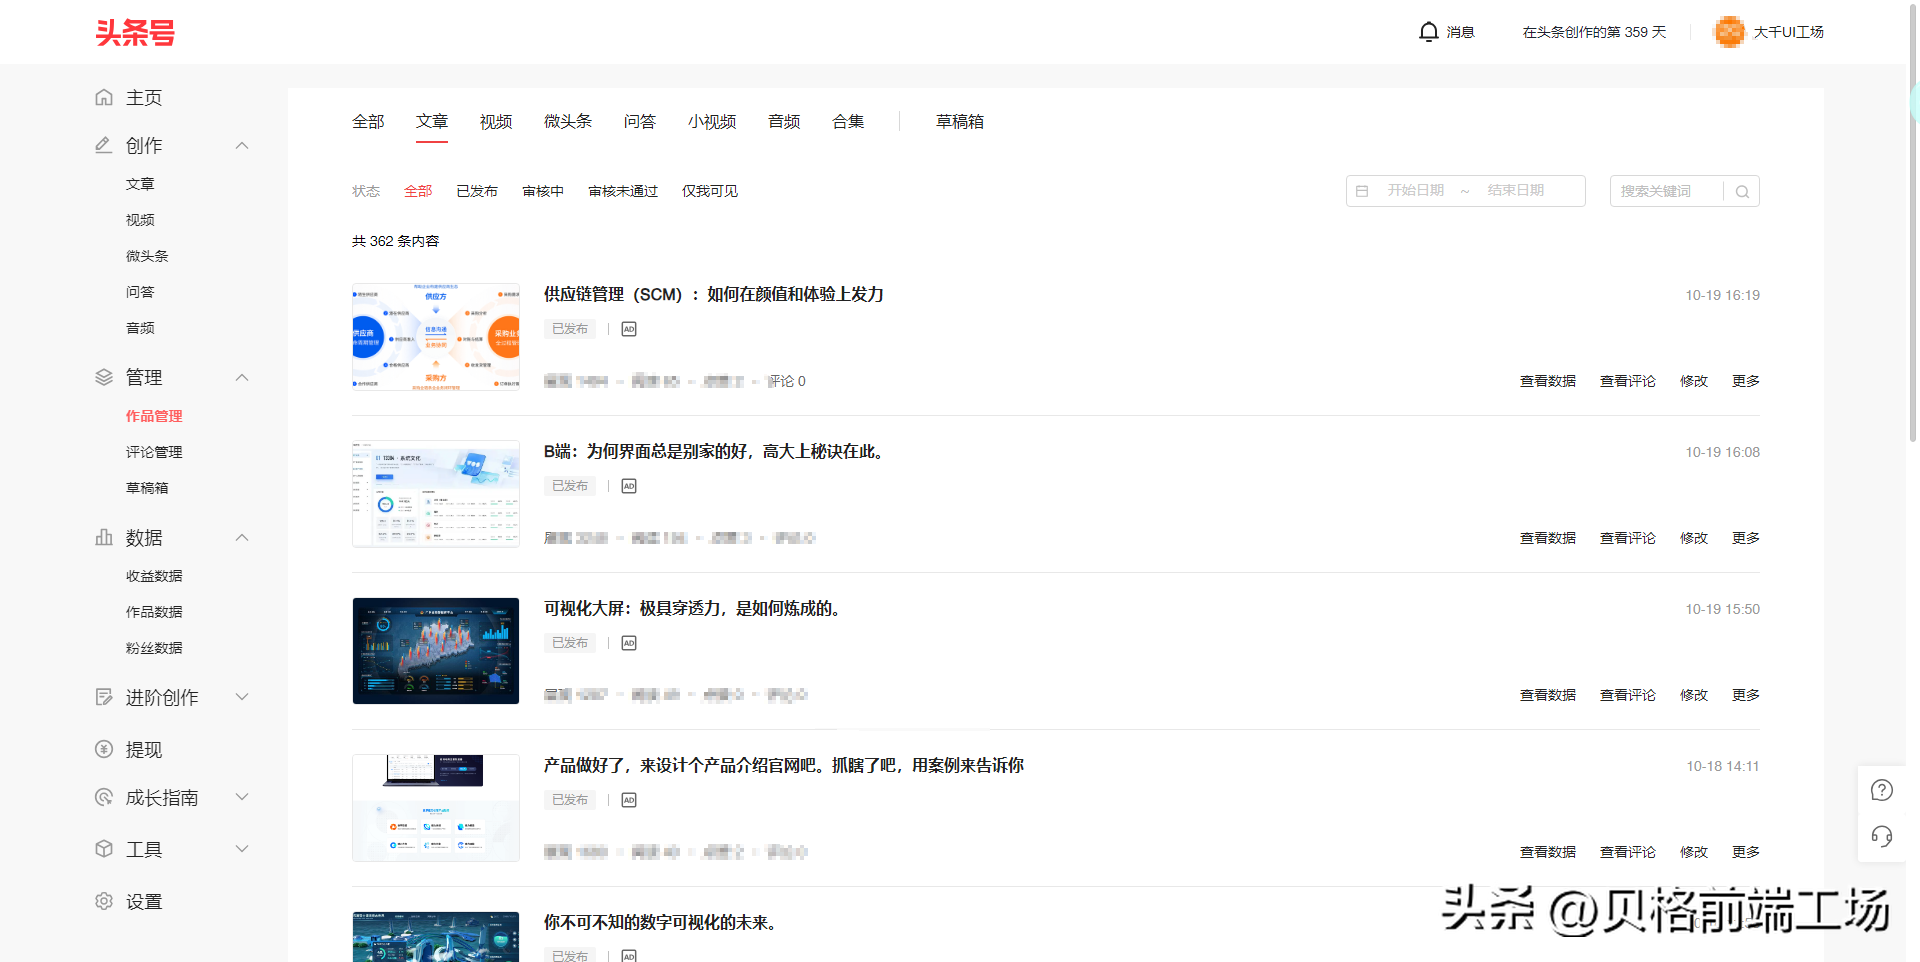Switch to the 音频 tab
1920x962 pixels.
tap(784, 122)
